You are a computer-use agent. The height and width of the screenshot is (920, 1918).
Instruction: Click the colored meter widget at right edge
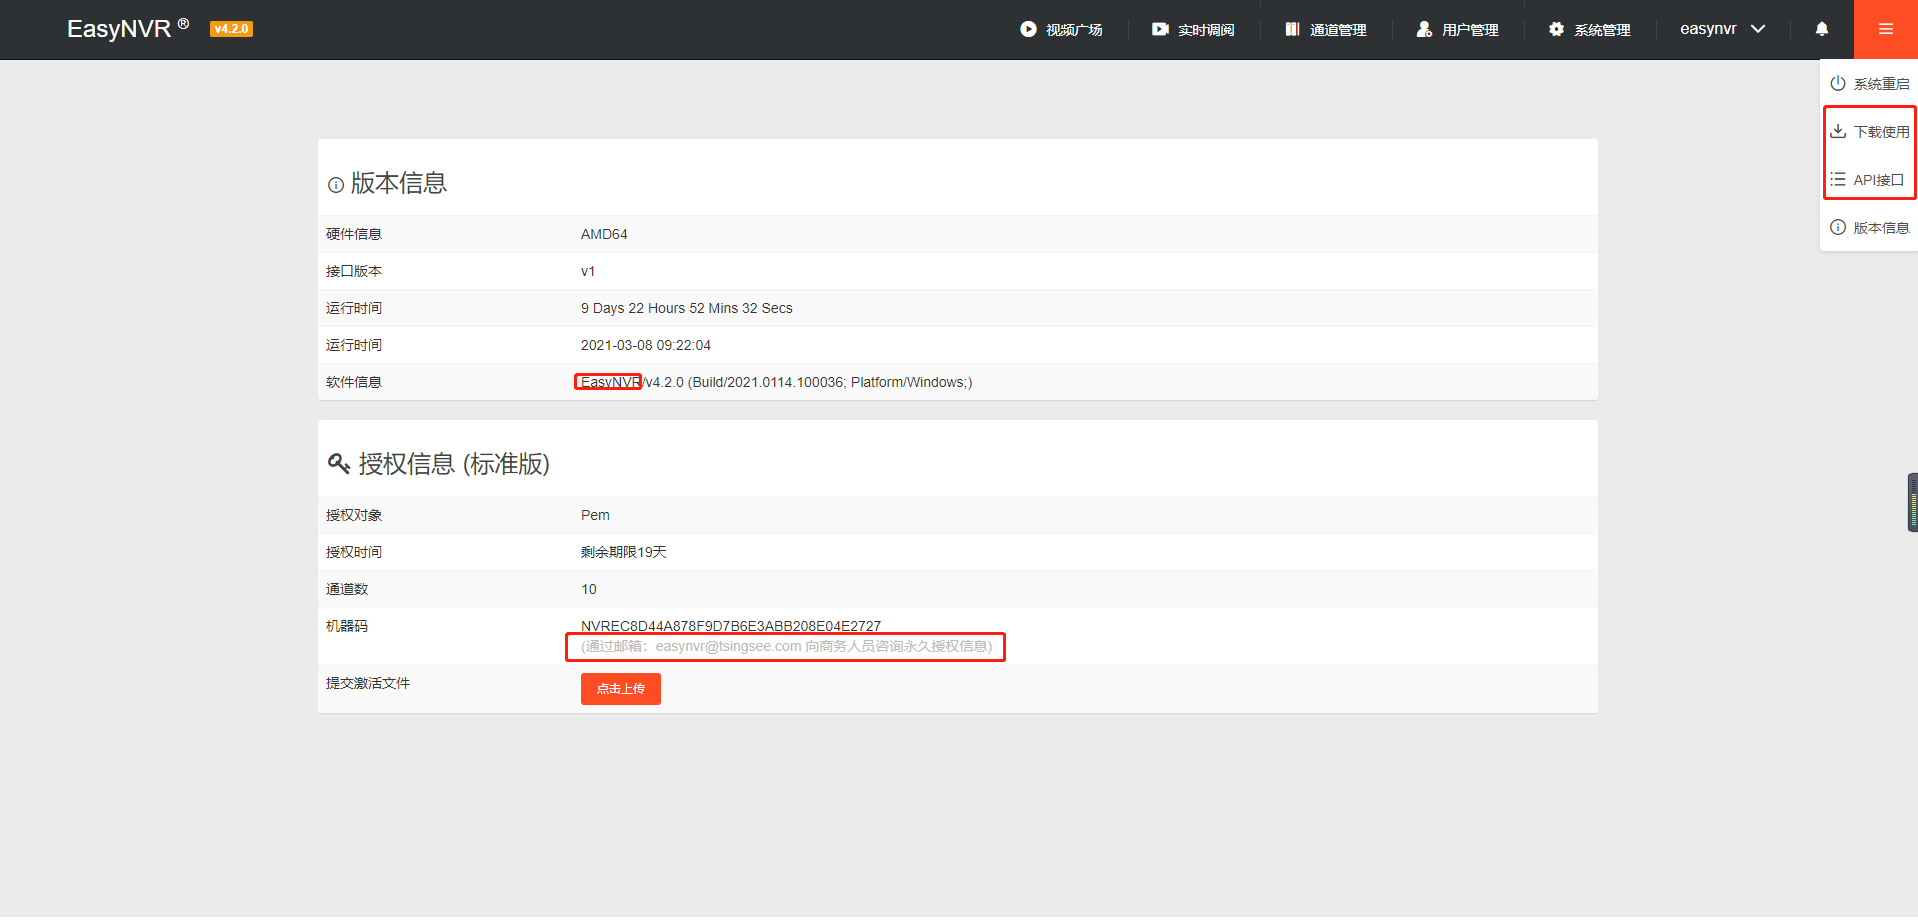point(1912,502)
